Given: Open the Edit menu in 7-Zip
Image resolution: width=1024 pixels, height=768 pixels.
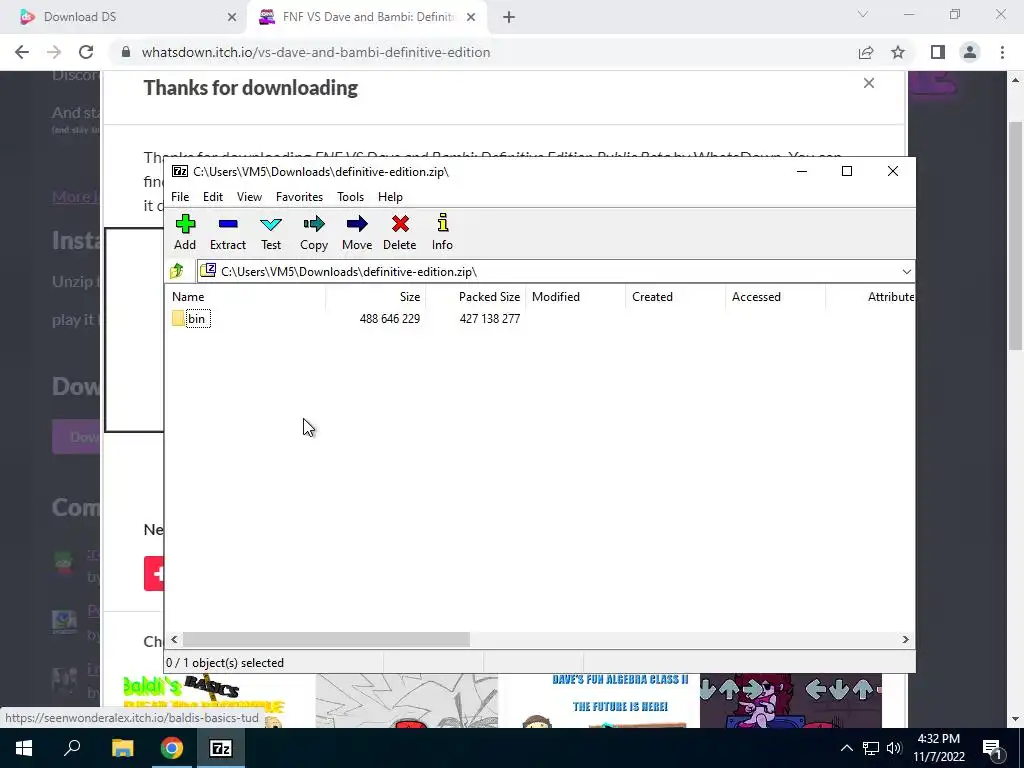Looking at the screenshot, I should (x=213, y=197).
